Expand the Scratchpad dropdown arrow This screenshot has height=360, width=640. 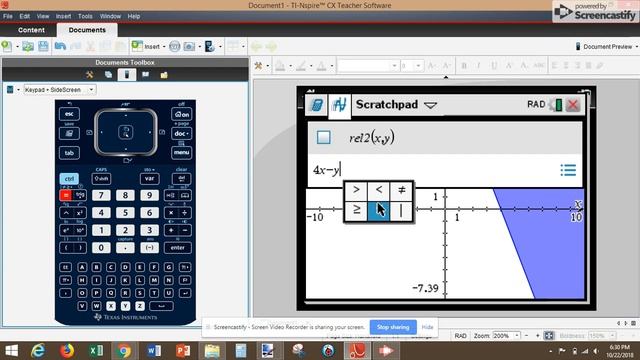[430, 106]
